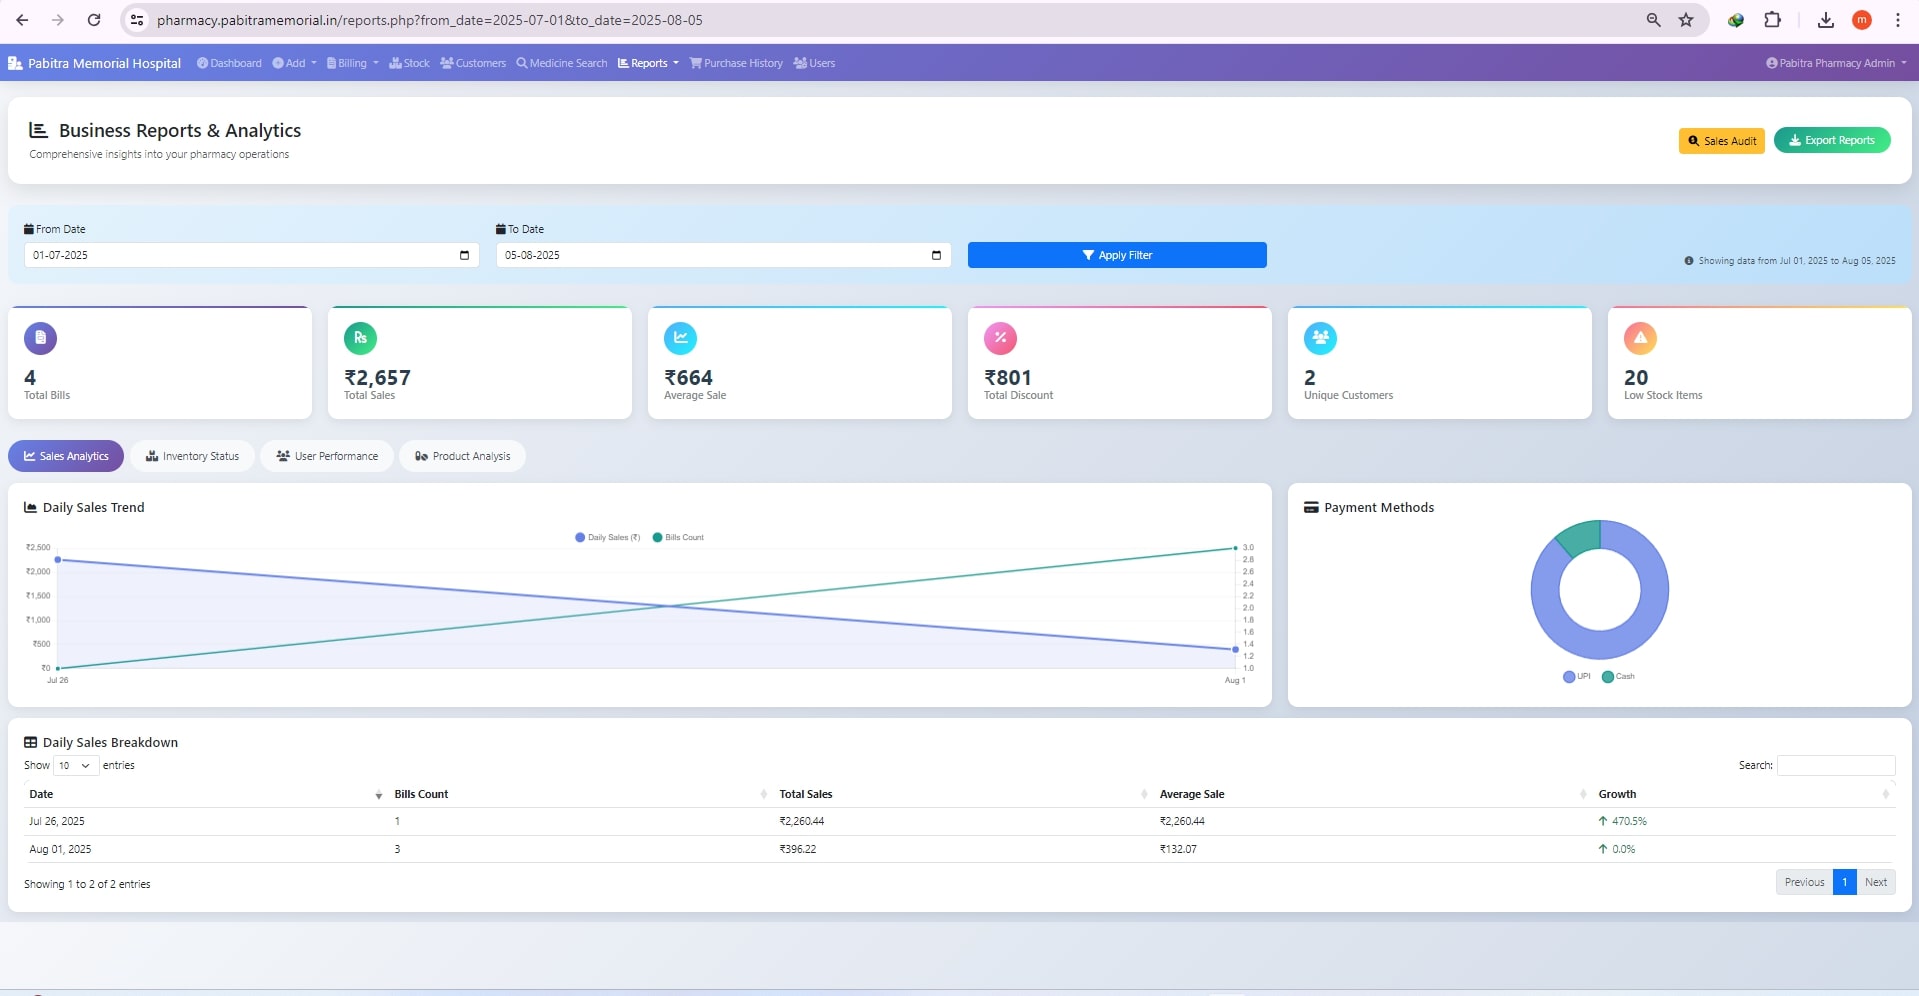This screenshot has width=1919, height=996.
Task: Open browser downloads icon
Action: 1825,20
